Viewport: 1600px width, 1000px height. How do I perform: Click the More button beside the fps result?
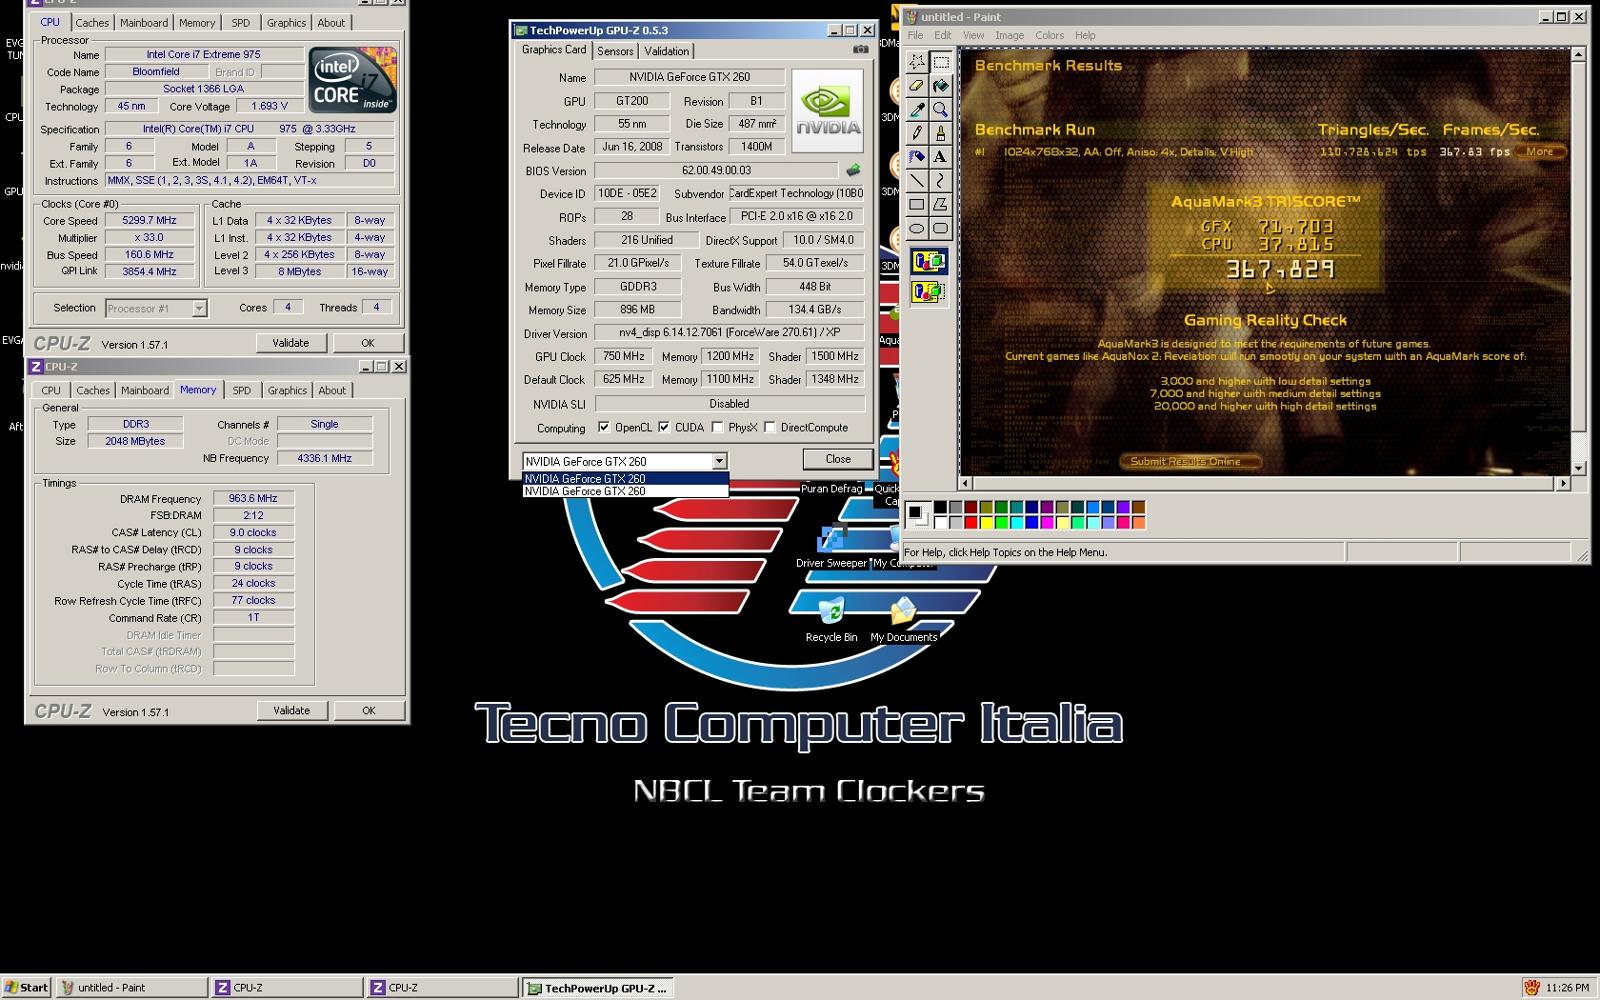coord(1540,152)
